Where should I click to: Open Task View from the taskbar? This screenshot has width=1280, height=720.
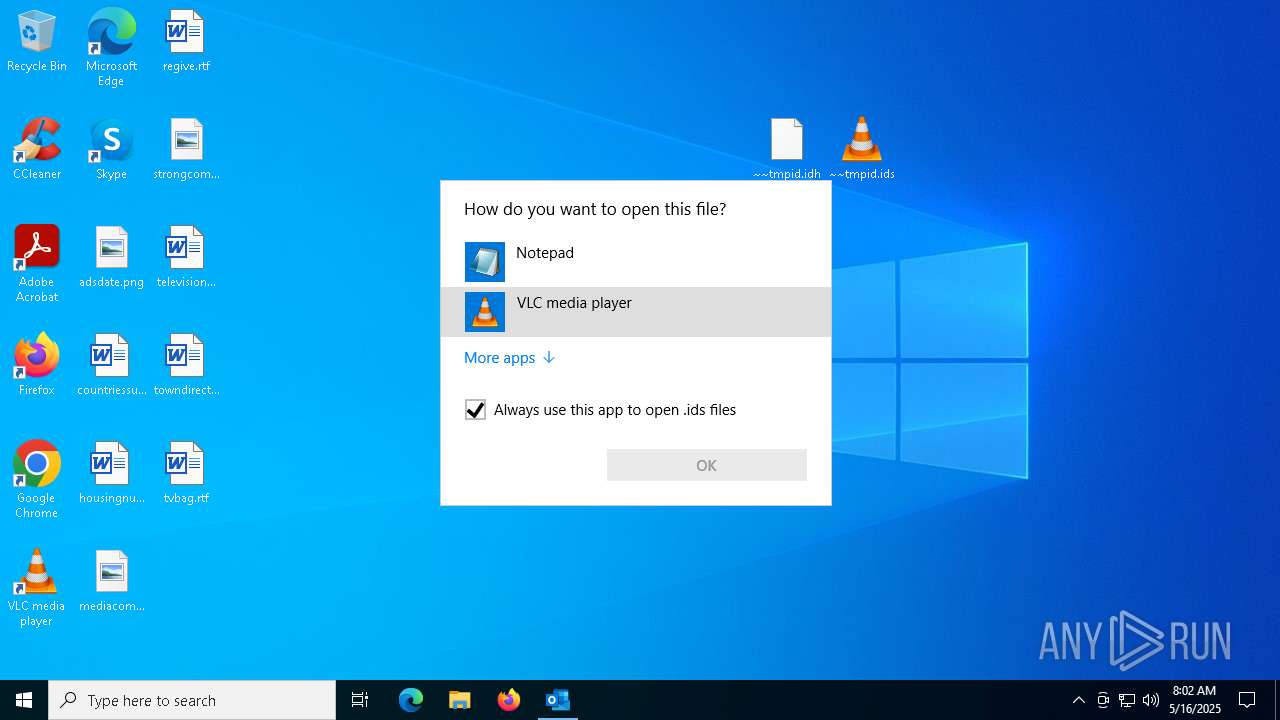point(360,700)
